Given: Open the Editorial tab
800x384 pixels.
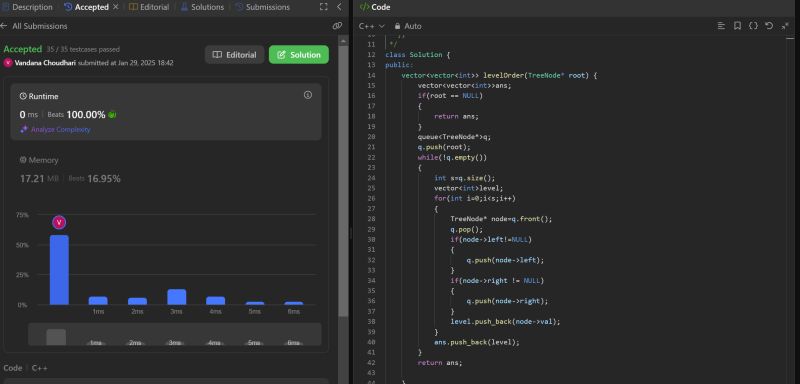Looking at the screenshot, I should pyautogui.click(x=149, y=7).
